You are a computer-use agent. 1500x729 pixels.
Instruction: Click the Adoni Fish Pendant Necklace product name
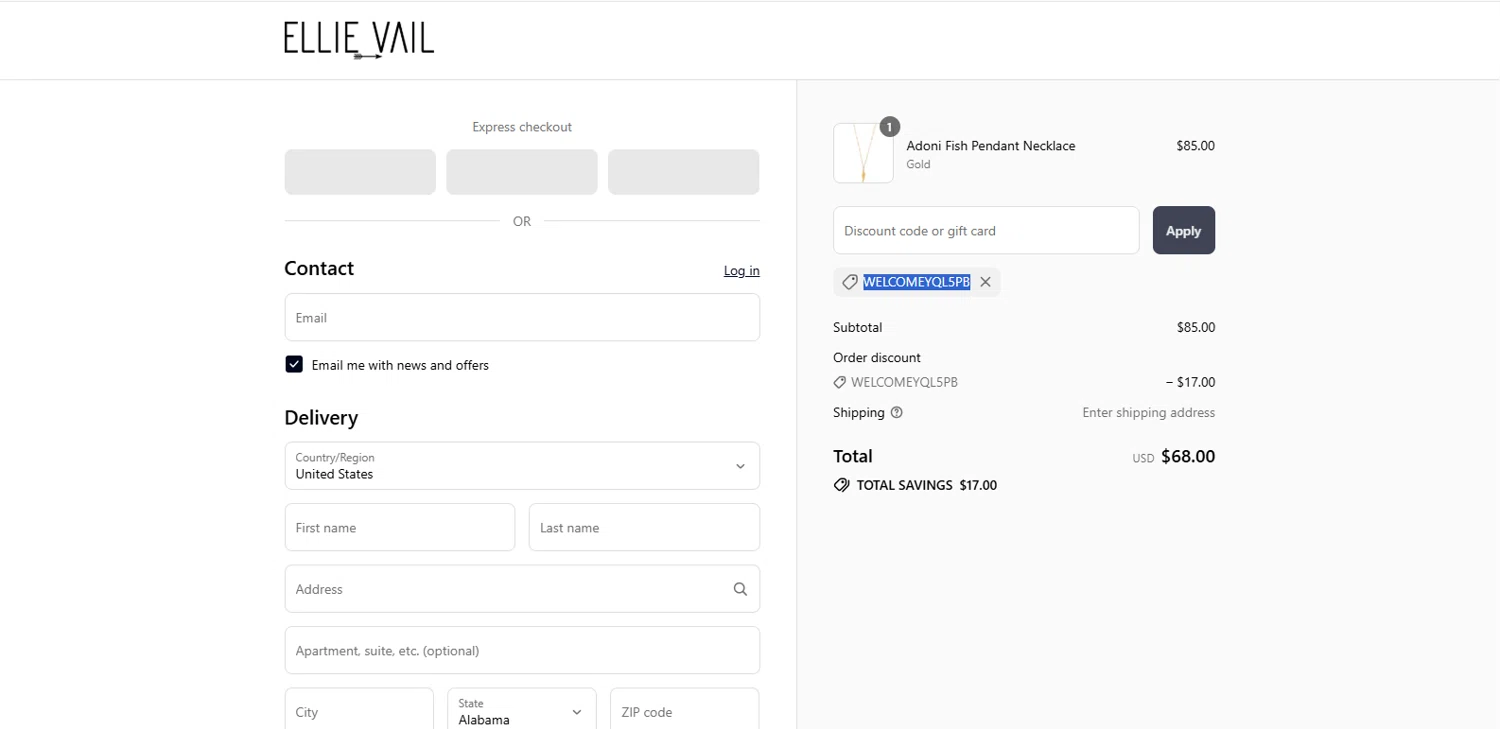click(x=991, y=146)
